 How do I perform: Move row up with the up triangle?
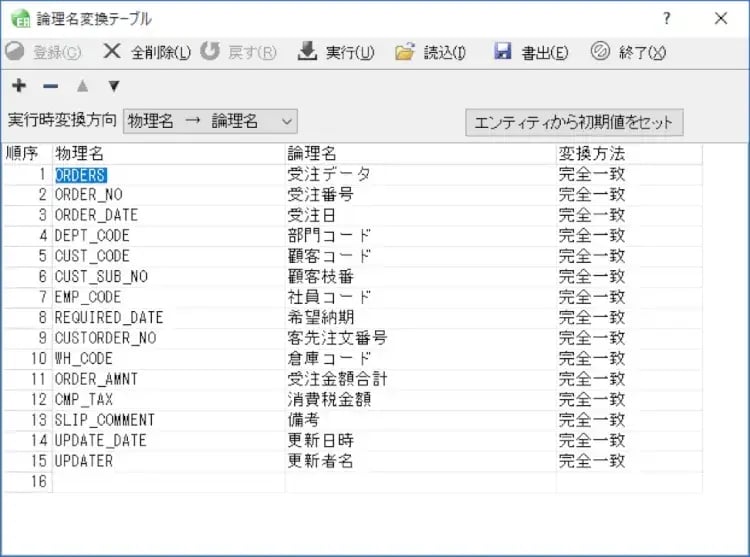coord(83,86)
